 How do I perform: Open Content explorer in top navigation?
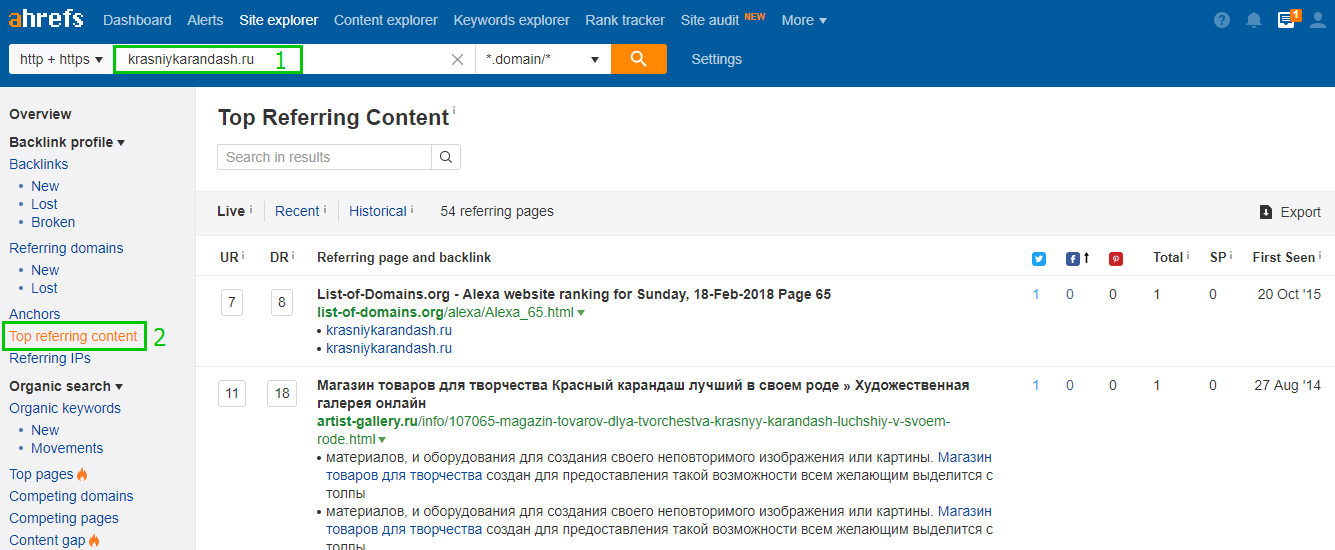click(386, 20)
